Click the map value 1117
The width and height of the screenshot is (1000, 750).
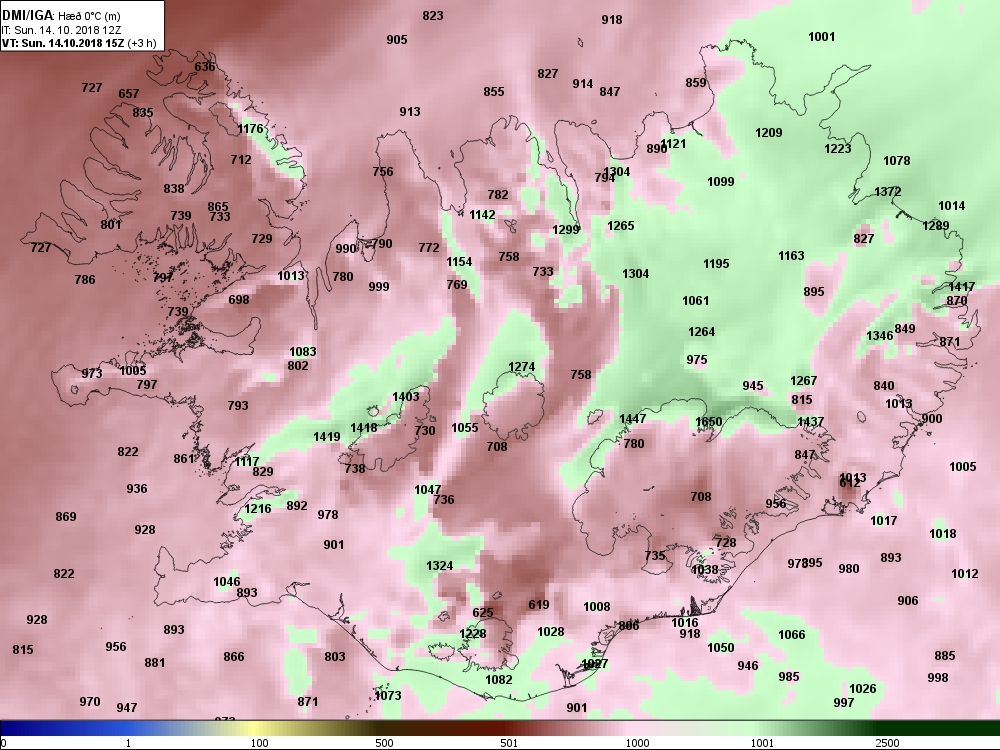point(247,461)
